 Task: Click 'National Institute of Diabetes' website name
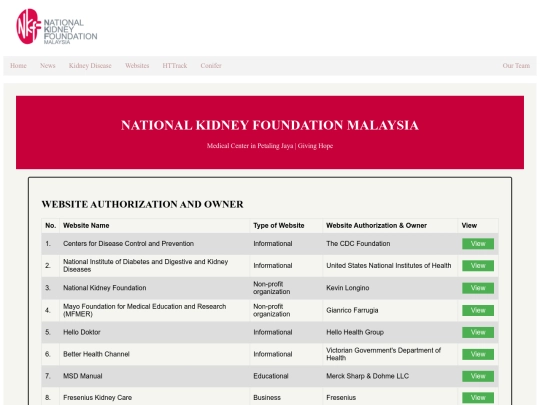point(145,266)
